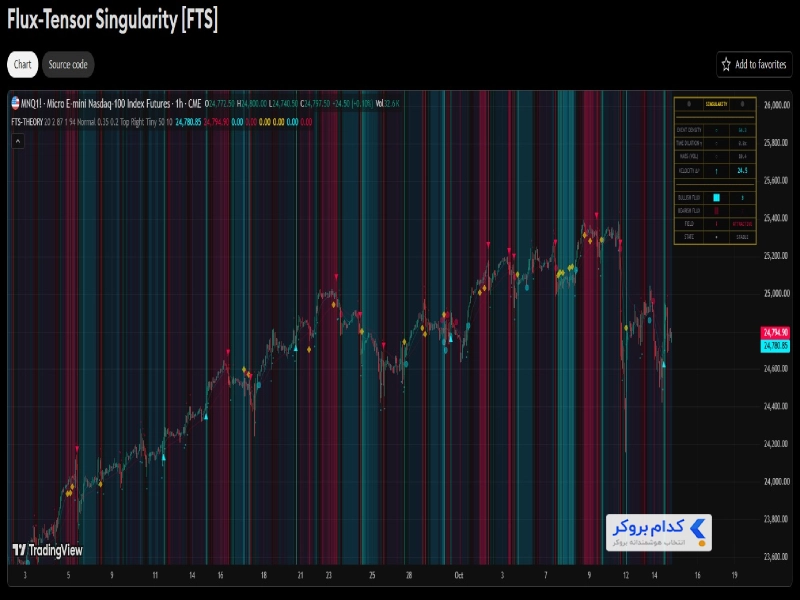The image size is (800, 600).
Task: Click the 12 date on time axis
Action: 626,576
